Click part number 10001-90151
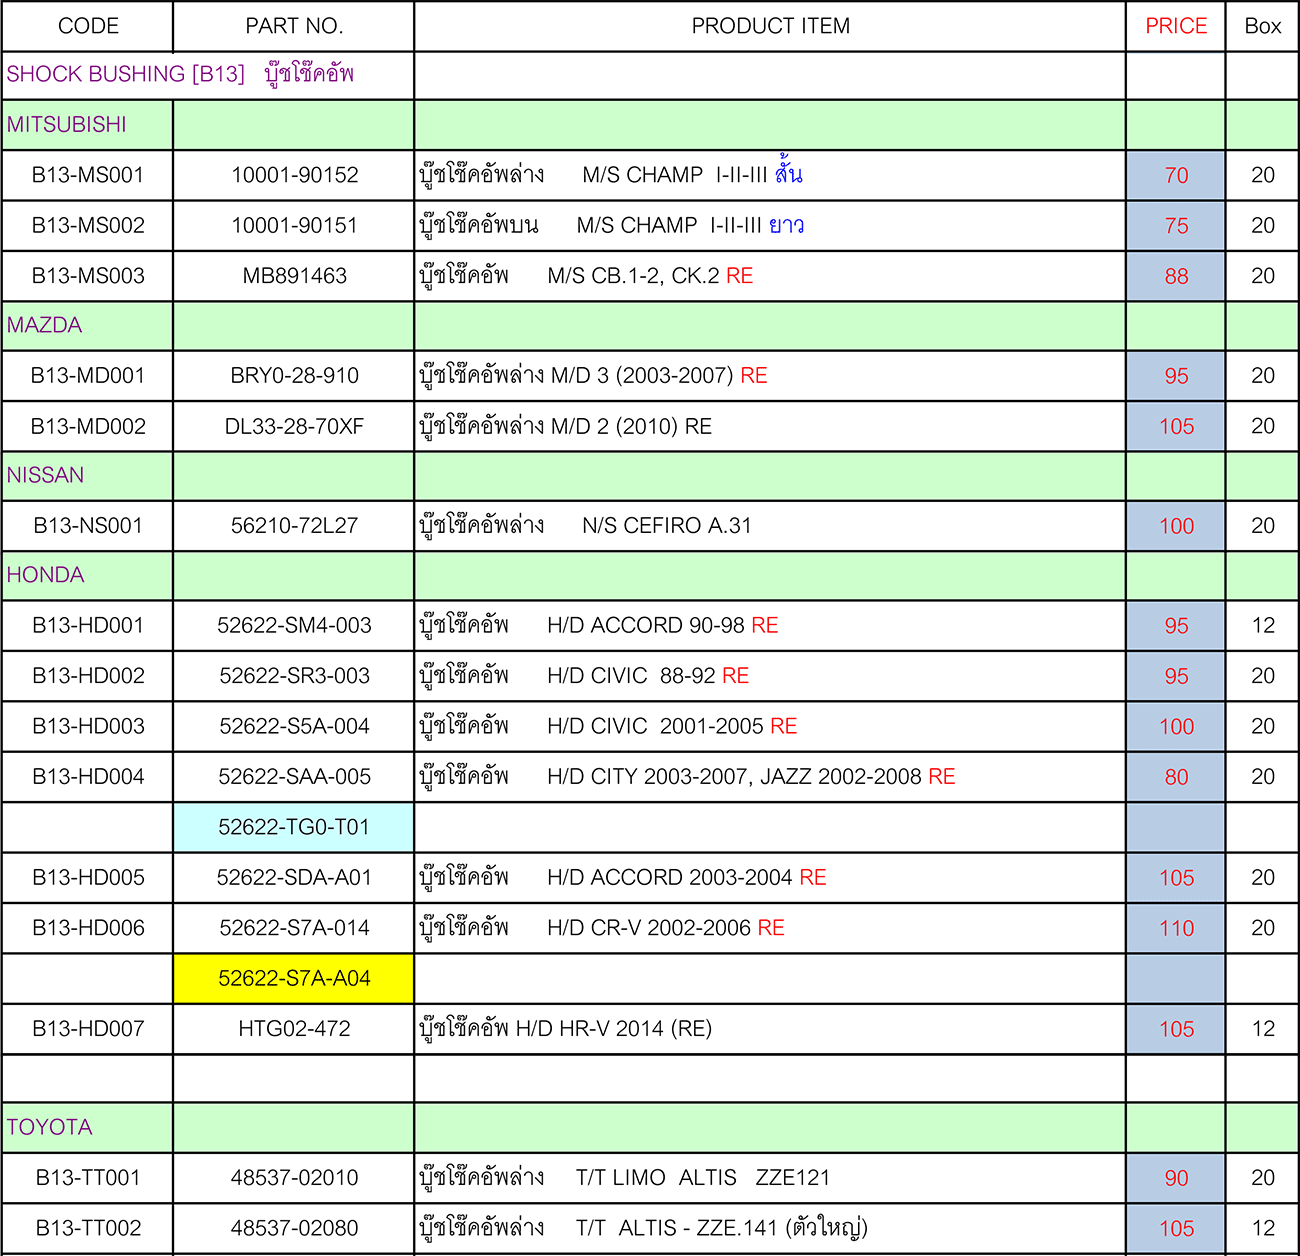This screenshot has width=1300, height=1256. click(294, 225)
